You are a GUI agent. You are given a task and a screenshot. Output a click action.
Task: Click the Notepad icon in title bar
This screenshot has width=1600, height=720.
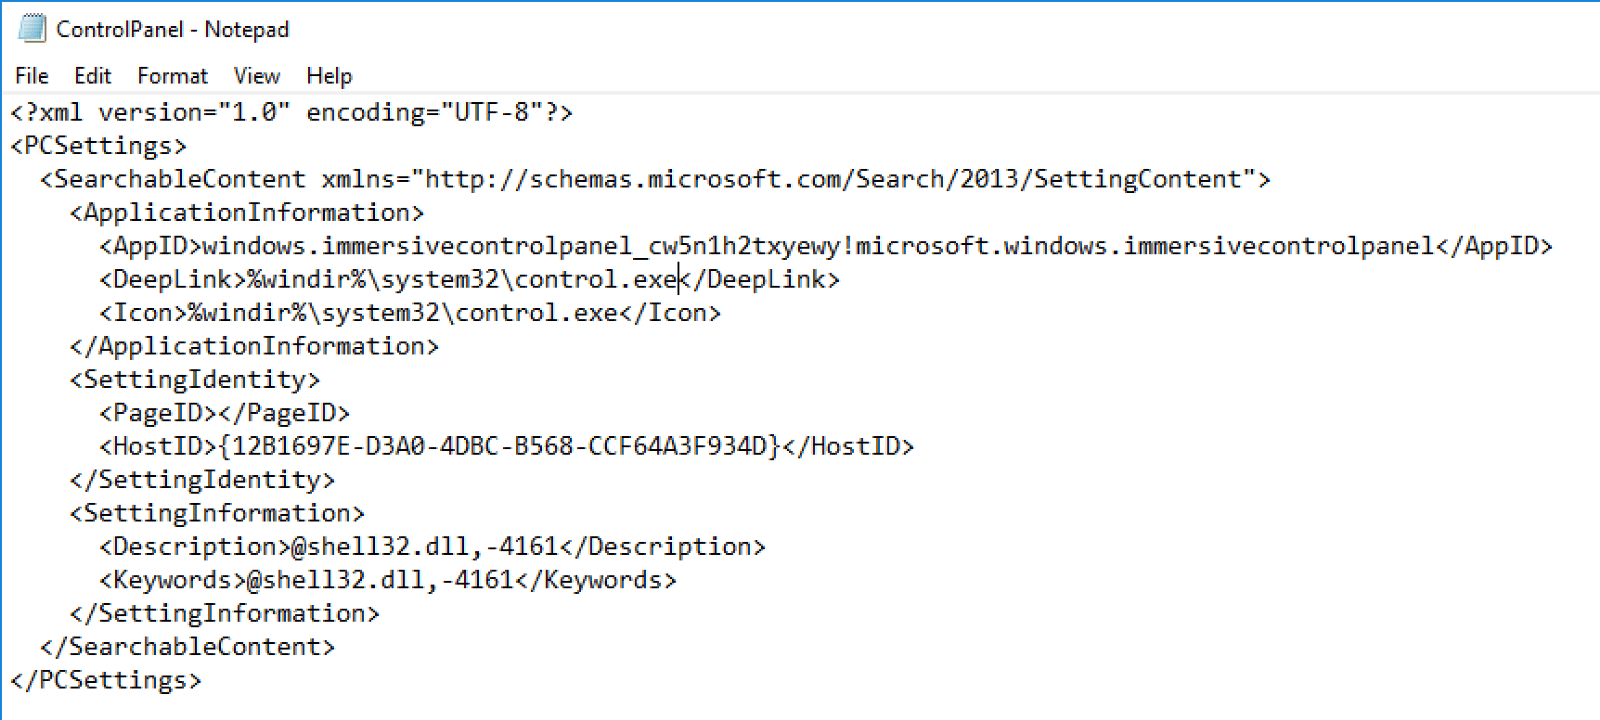pyautogui.click(x=31, y=28)
